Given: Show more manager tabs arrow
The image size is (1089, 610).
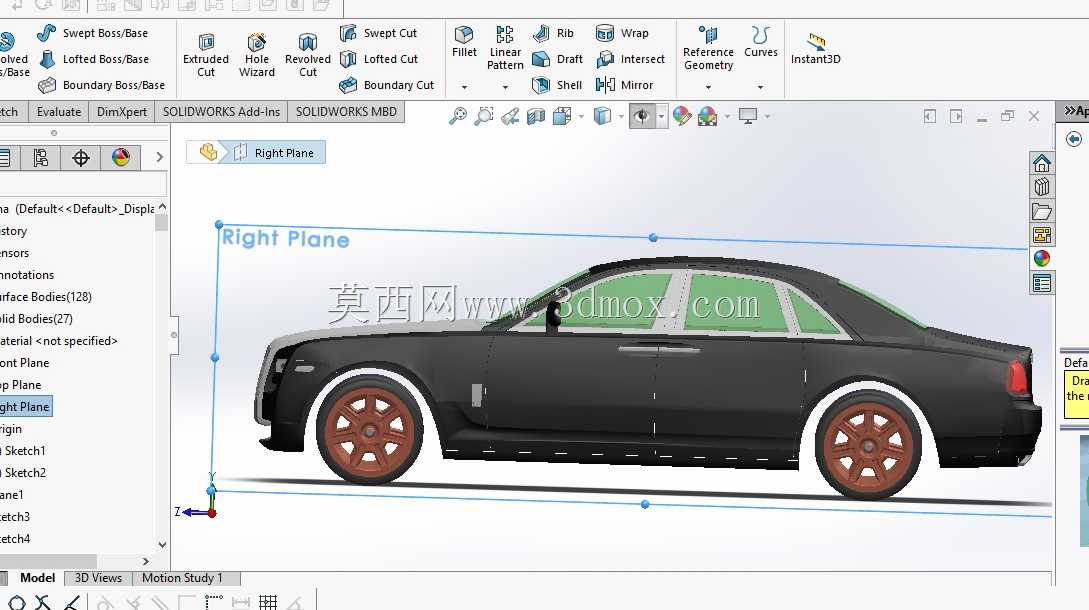Looking at the screenshot, I should 159,157.
